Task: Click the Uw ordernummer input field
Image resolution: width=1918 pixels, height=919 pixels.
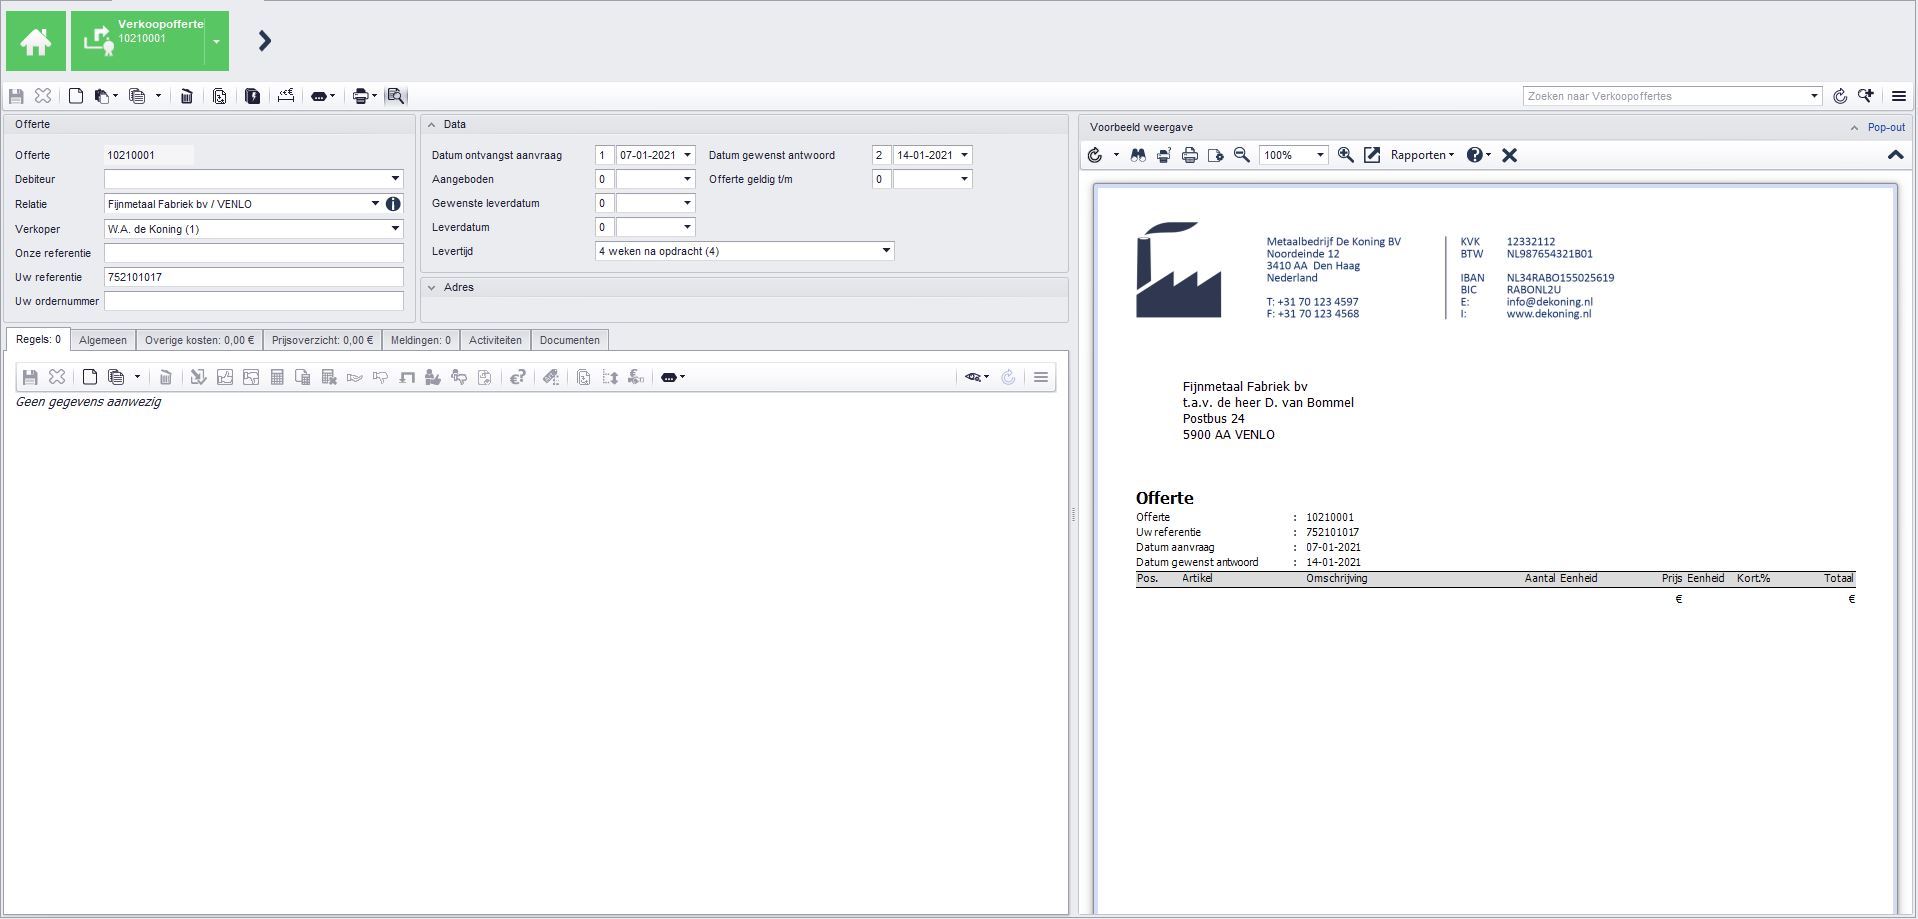Action: point(254,301)
